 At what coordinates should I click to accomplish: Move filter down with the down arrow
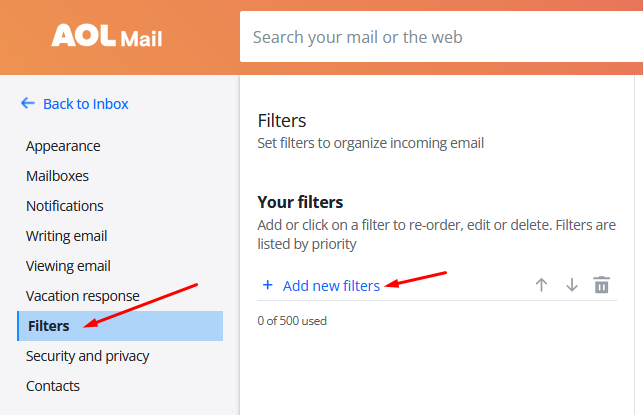point(572,285)
